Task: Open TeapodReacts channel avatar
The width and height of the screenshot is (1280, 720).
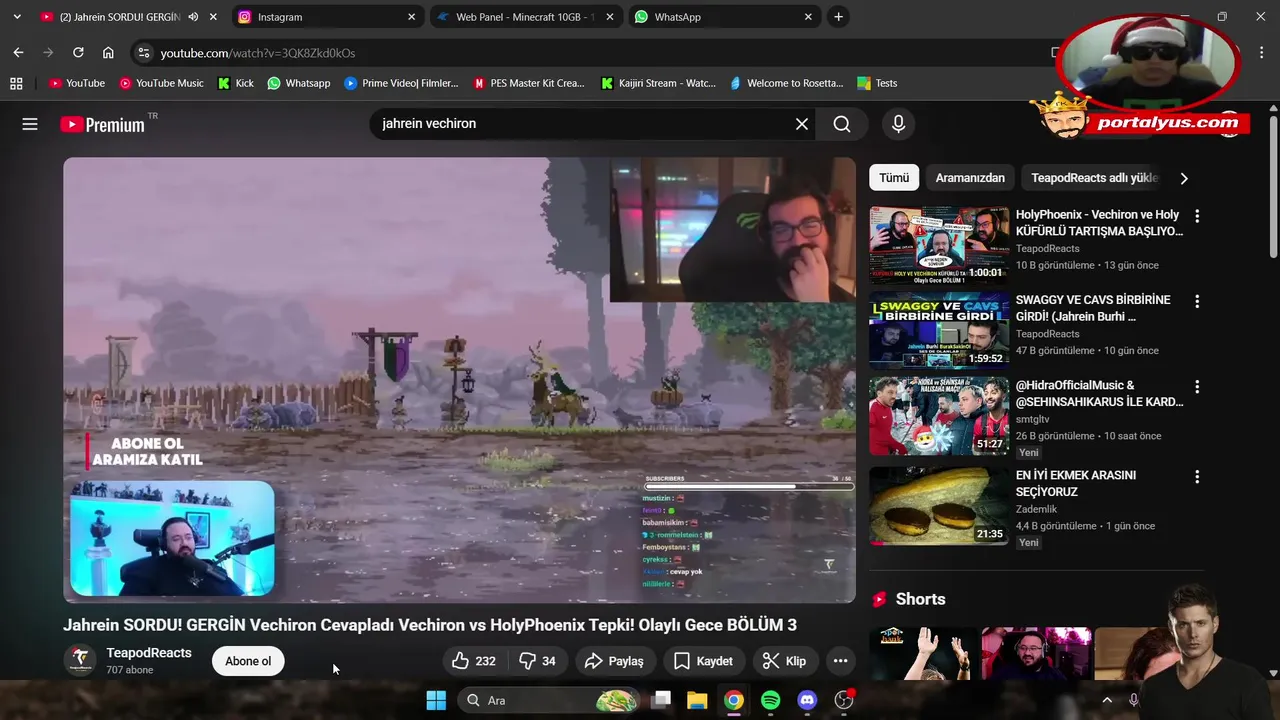Action: [x=80, y=660]
